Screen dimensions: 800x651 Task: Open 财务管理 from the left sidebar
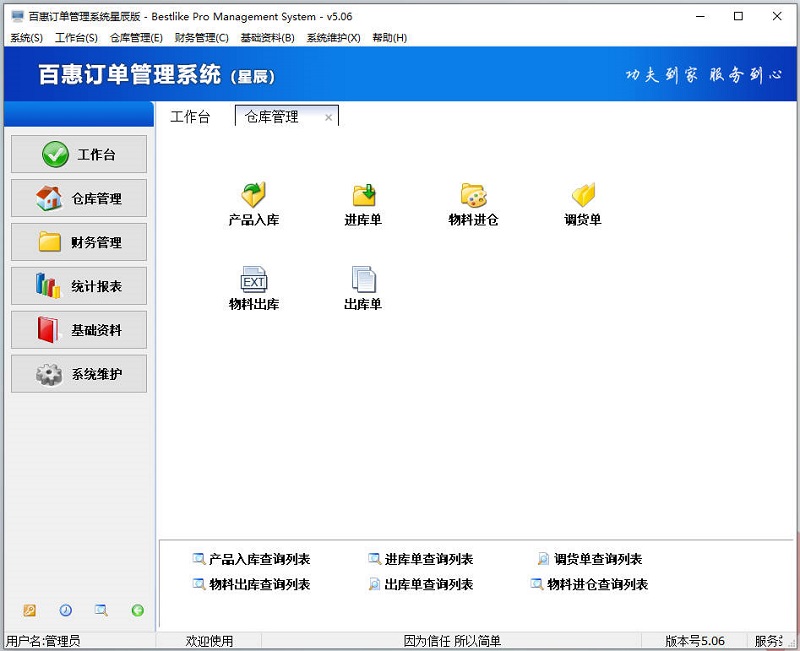78,242
